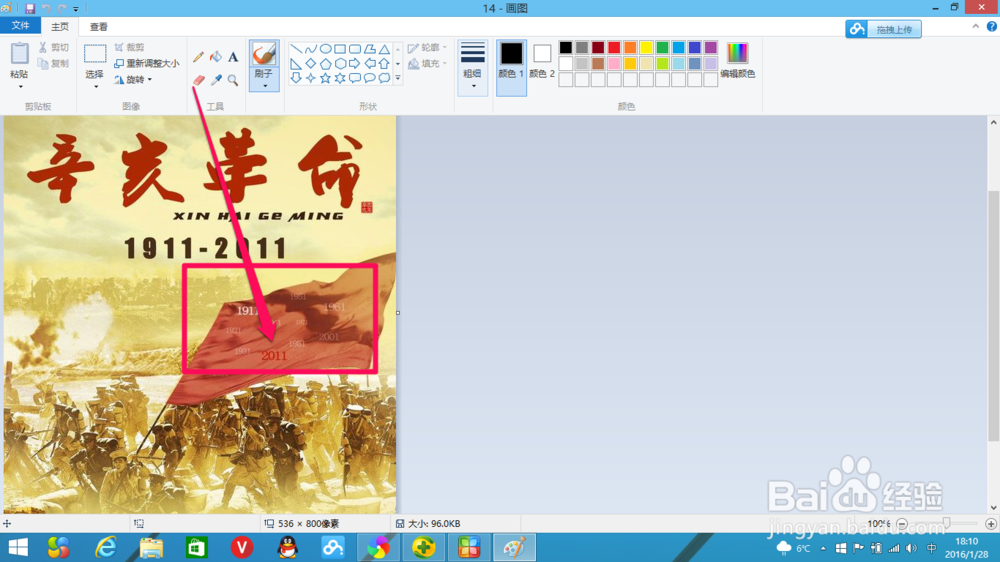Screen dimensions: 1000x562
Task: Open the 文件 file menu
Action: click(x=20, y=26)
